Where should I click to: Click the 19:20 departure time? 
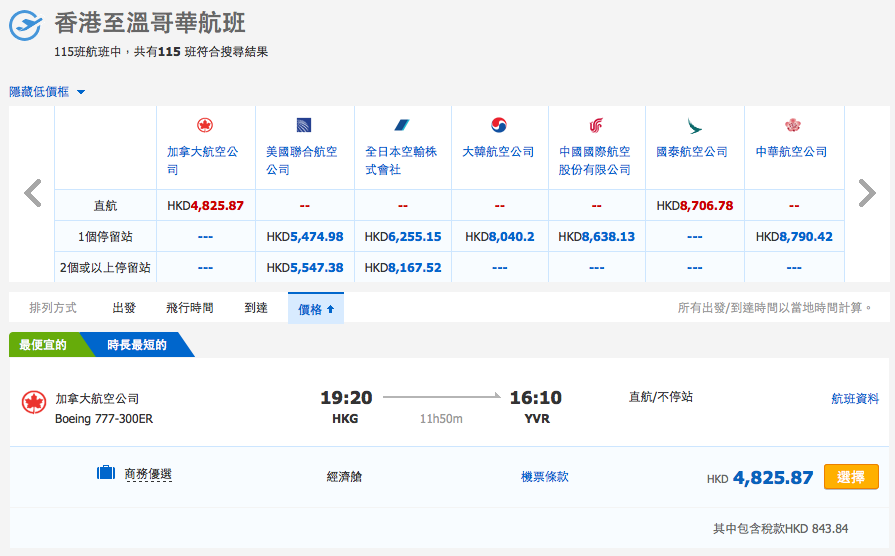click(346, 397)
